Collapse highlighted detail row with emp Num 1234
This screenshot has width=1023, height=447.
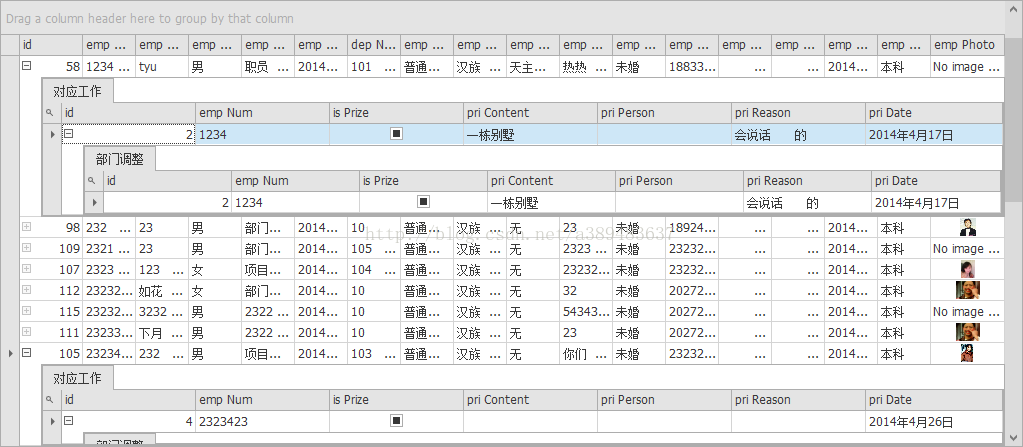[69, 134]
